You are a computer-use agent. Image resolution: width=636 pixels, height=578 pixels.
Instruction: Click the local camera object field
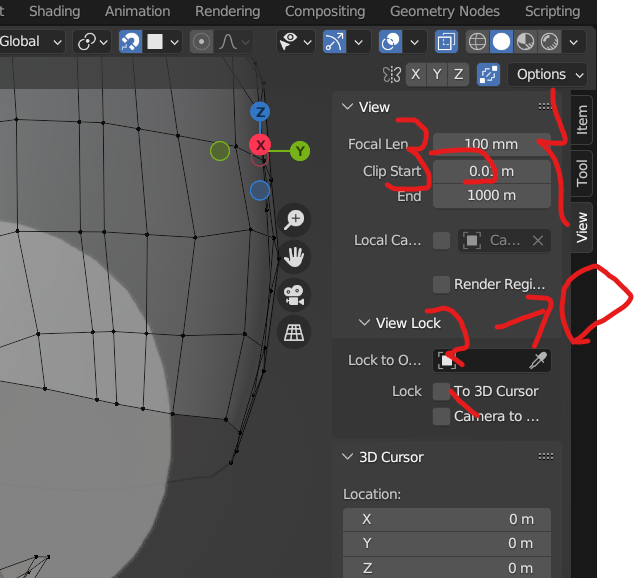click(504, 241)
